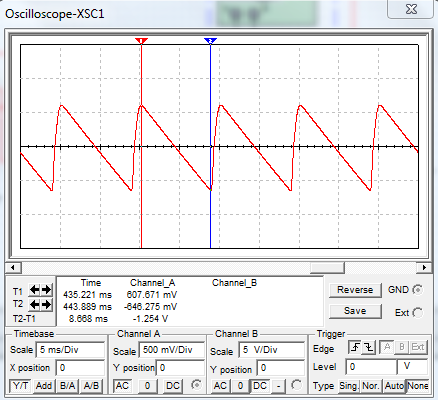This screenshot has width=438, height=400.
Task: Select Nor. trigger type
Action: (371, 386)
